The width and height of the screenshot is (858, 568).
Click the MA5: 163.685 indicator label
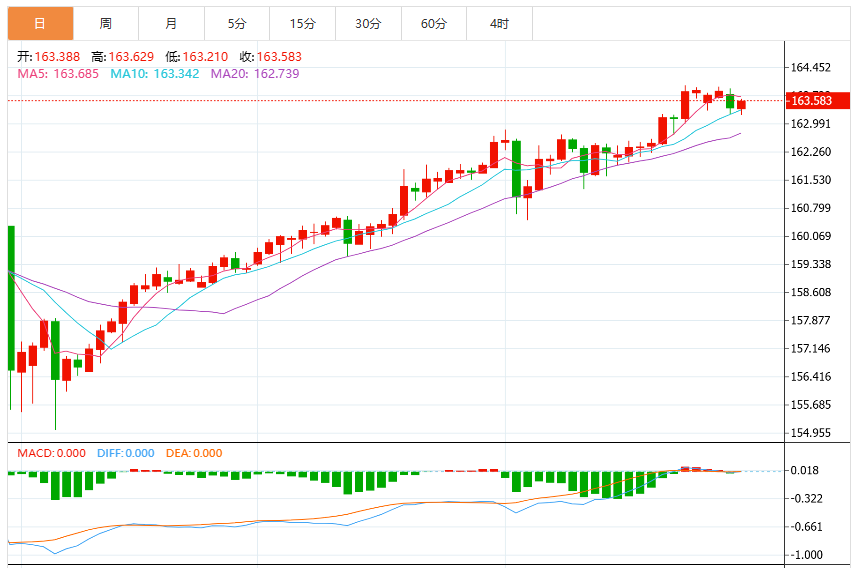tap(58, 74)
